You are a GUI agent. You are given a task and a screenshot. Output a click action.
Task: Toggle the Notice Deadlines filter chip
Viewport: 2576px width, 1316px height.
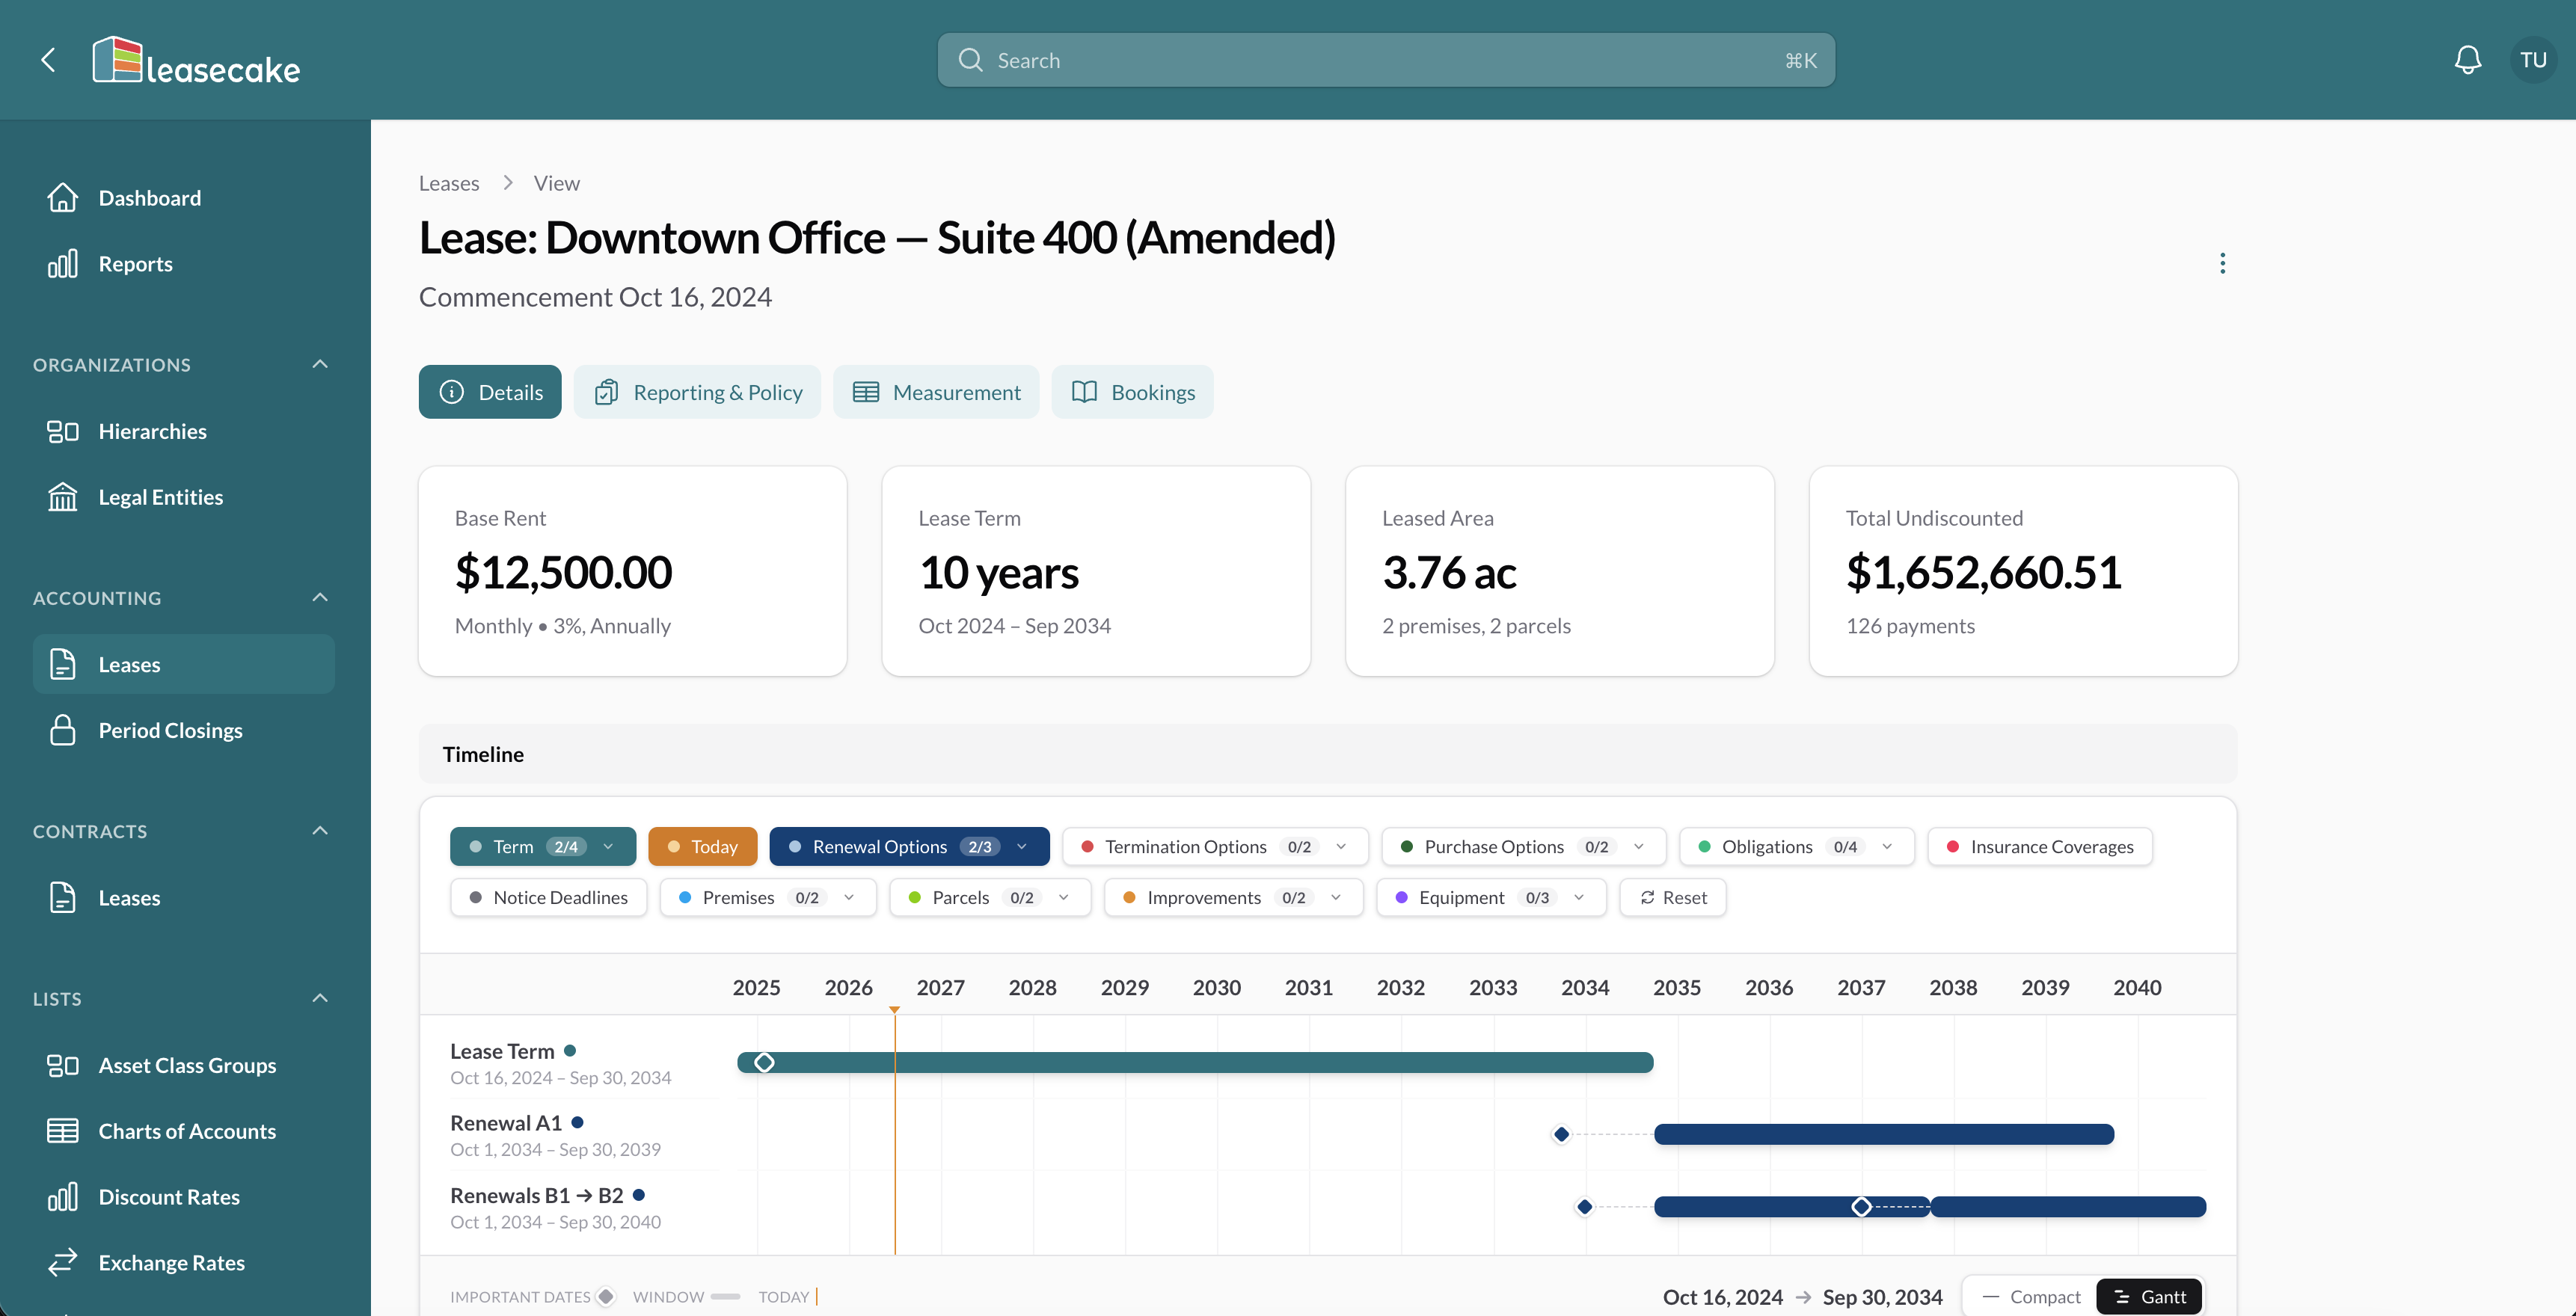[548, 898]
